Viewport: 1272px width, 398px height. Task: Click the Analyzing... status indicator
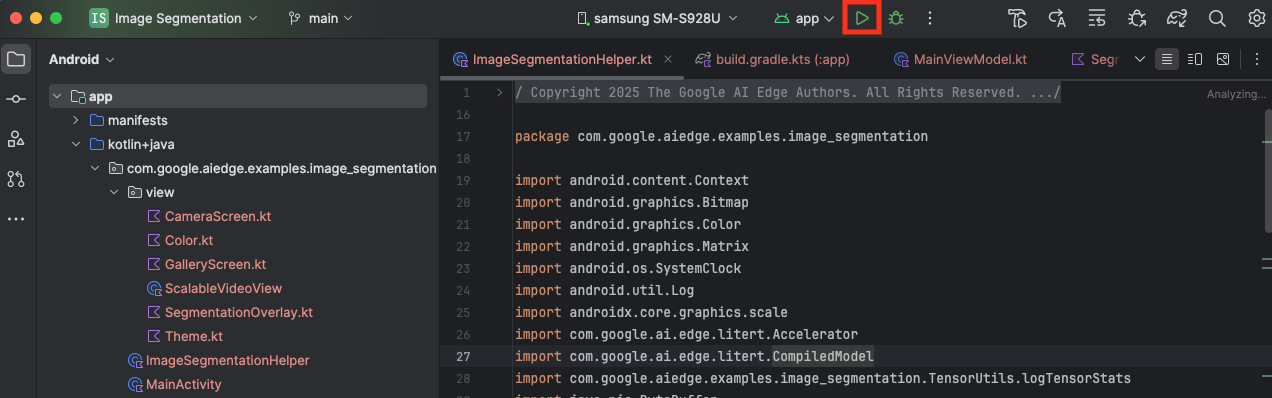coord(1236,93)
